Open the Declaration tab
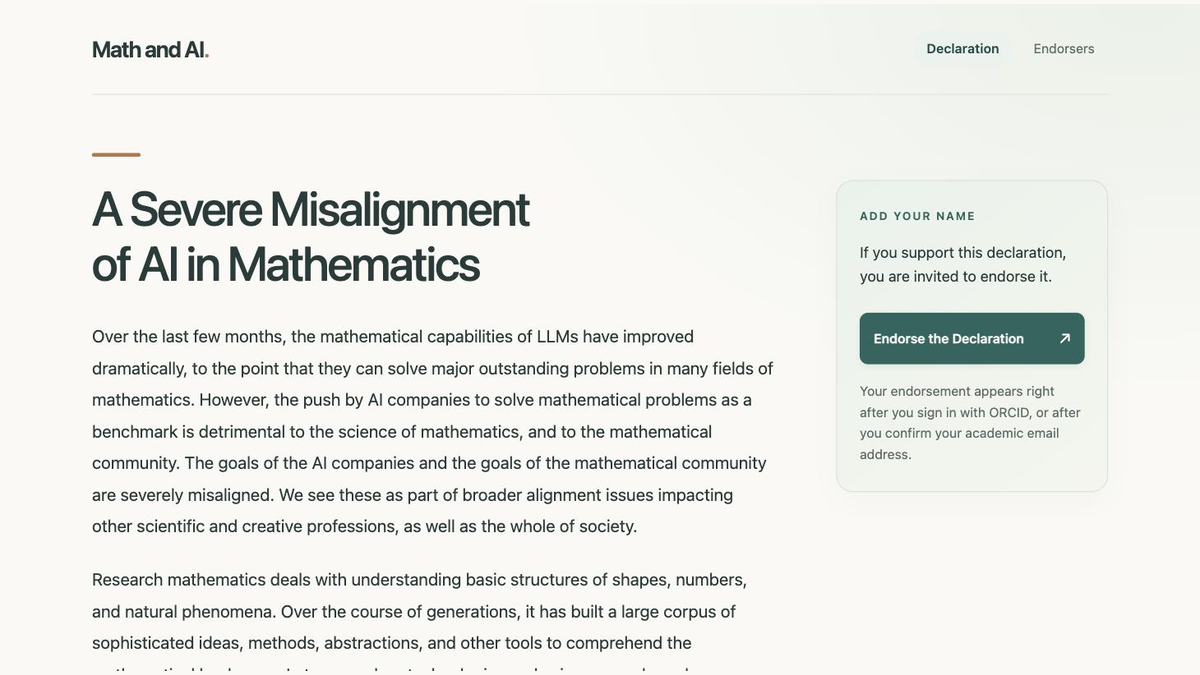 pos(962,49)
